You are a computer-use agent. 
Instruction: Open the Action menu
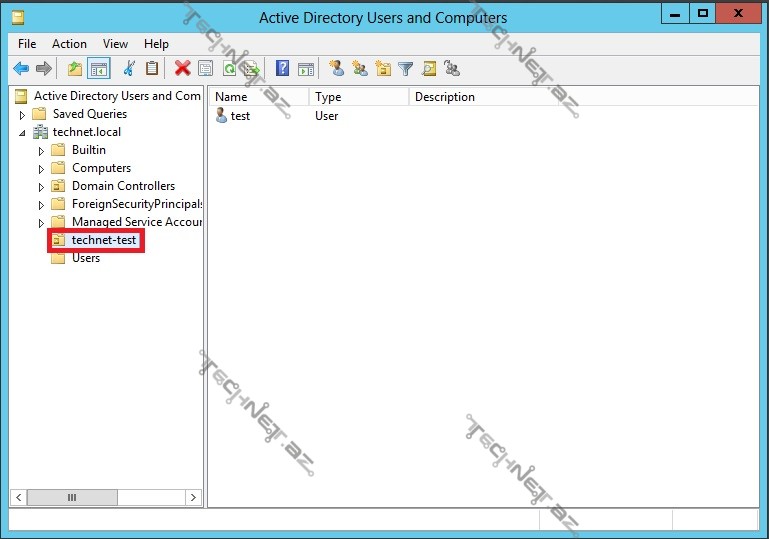[69, 44]
